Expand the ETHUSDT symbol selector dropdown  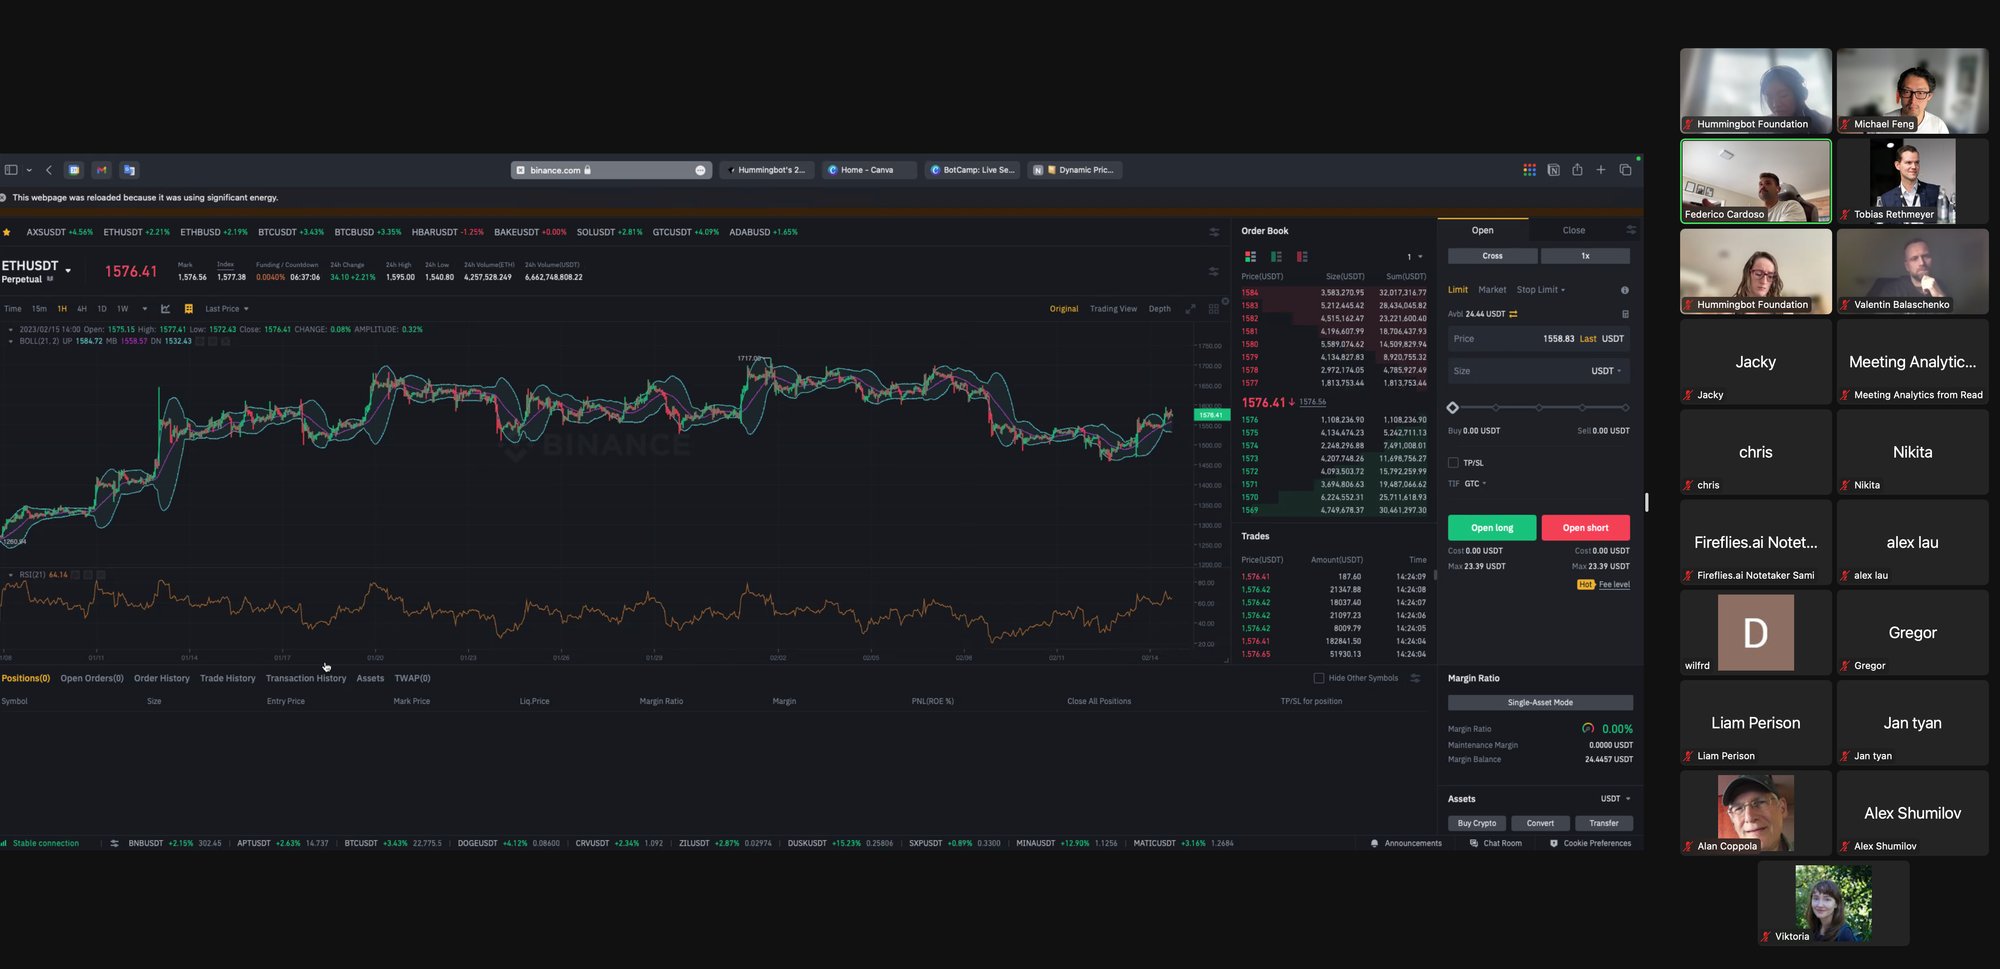pyautogui.click(x=68, y=270)
